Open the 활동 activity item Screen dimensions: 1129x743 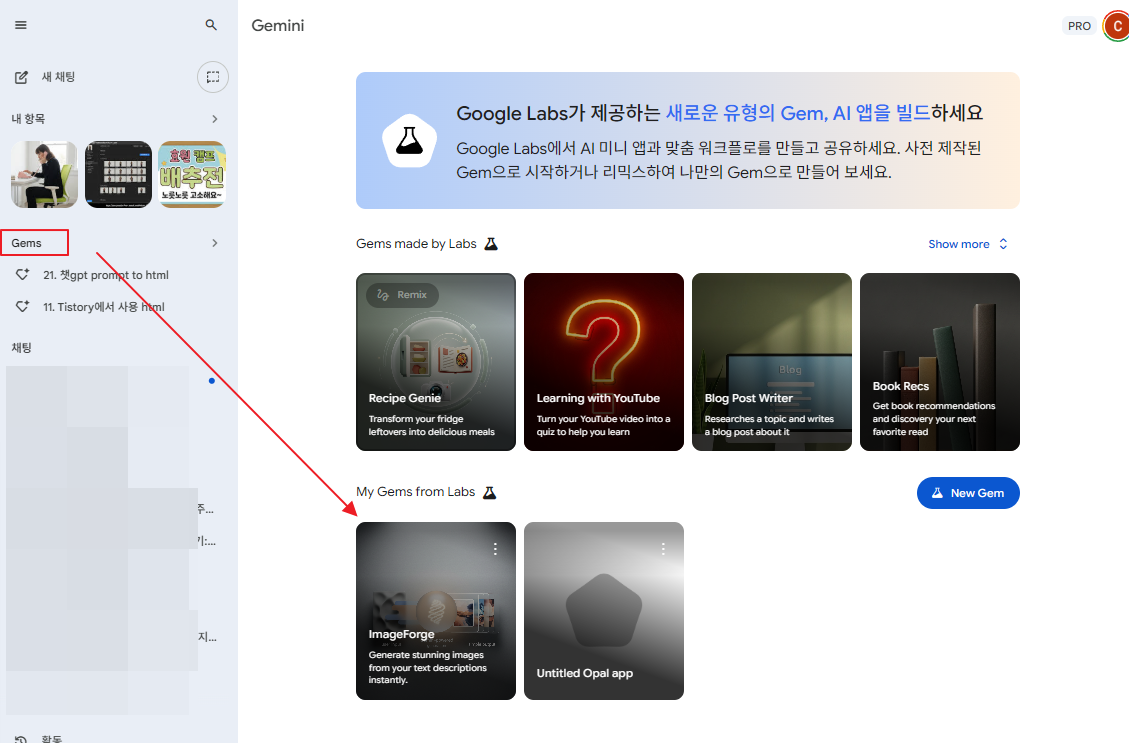click(x=52, y=739)
